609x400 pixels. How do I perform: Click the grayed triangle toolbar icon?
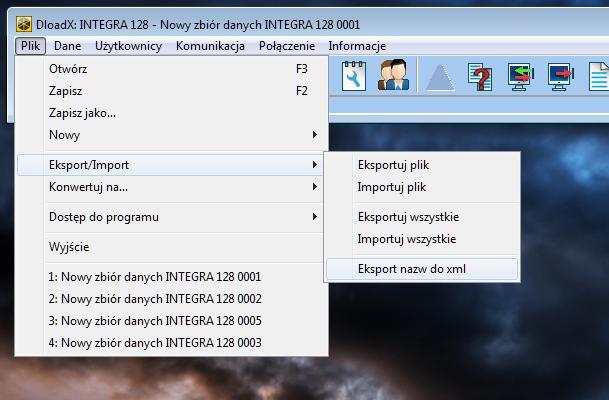click(440, 77)
